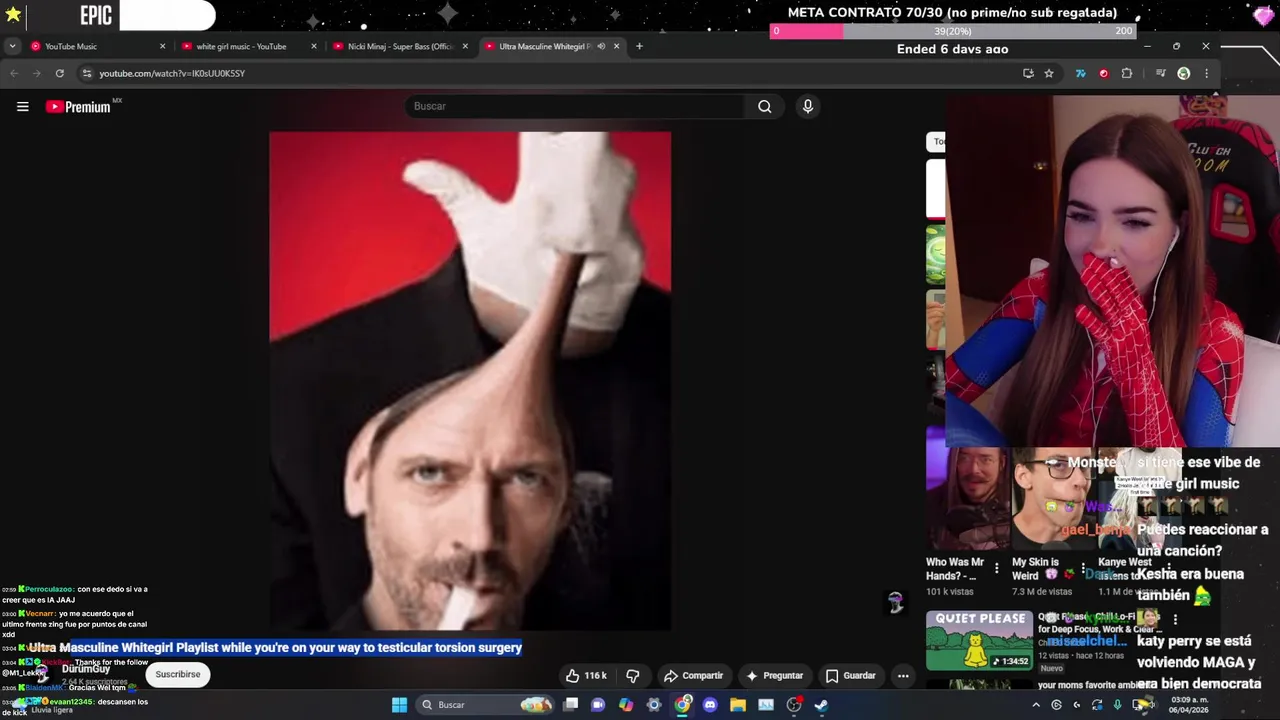Open the Chrome profile avatar
Viewport: 1280px width, 720px height.
(1184, 73)
